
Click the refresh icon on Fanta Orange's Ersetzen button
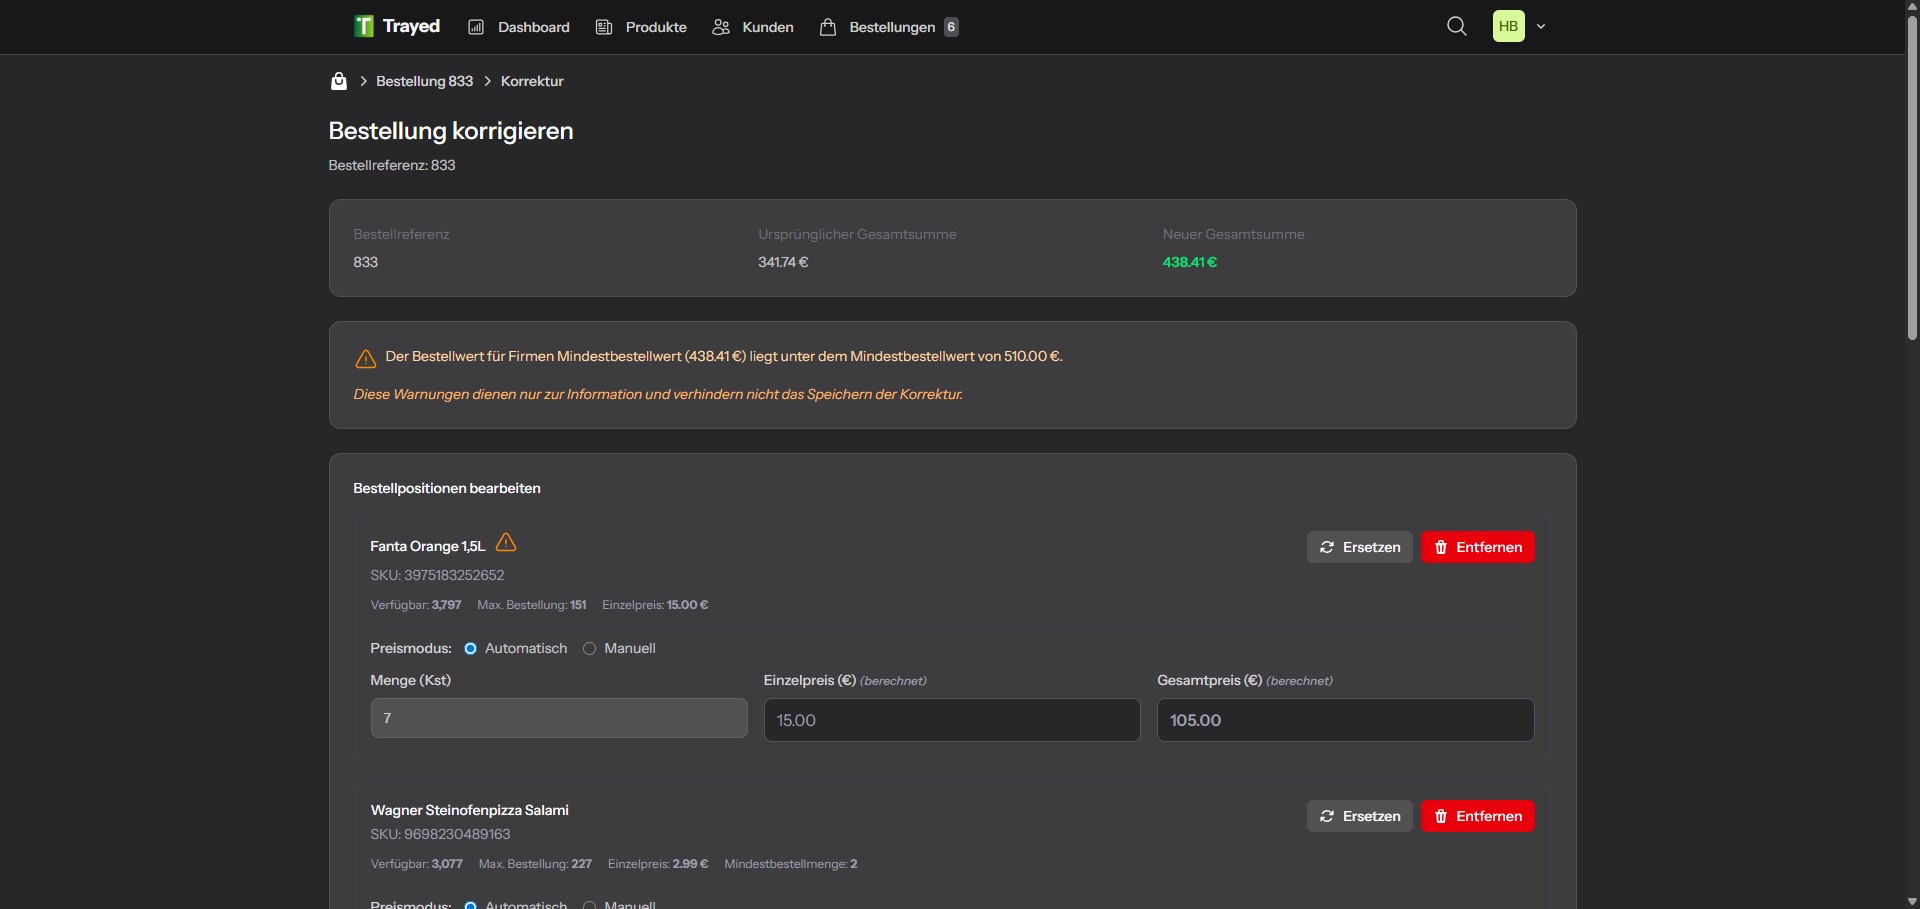(1327, 547)
